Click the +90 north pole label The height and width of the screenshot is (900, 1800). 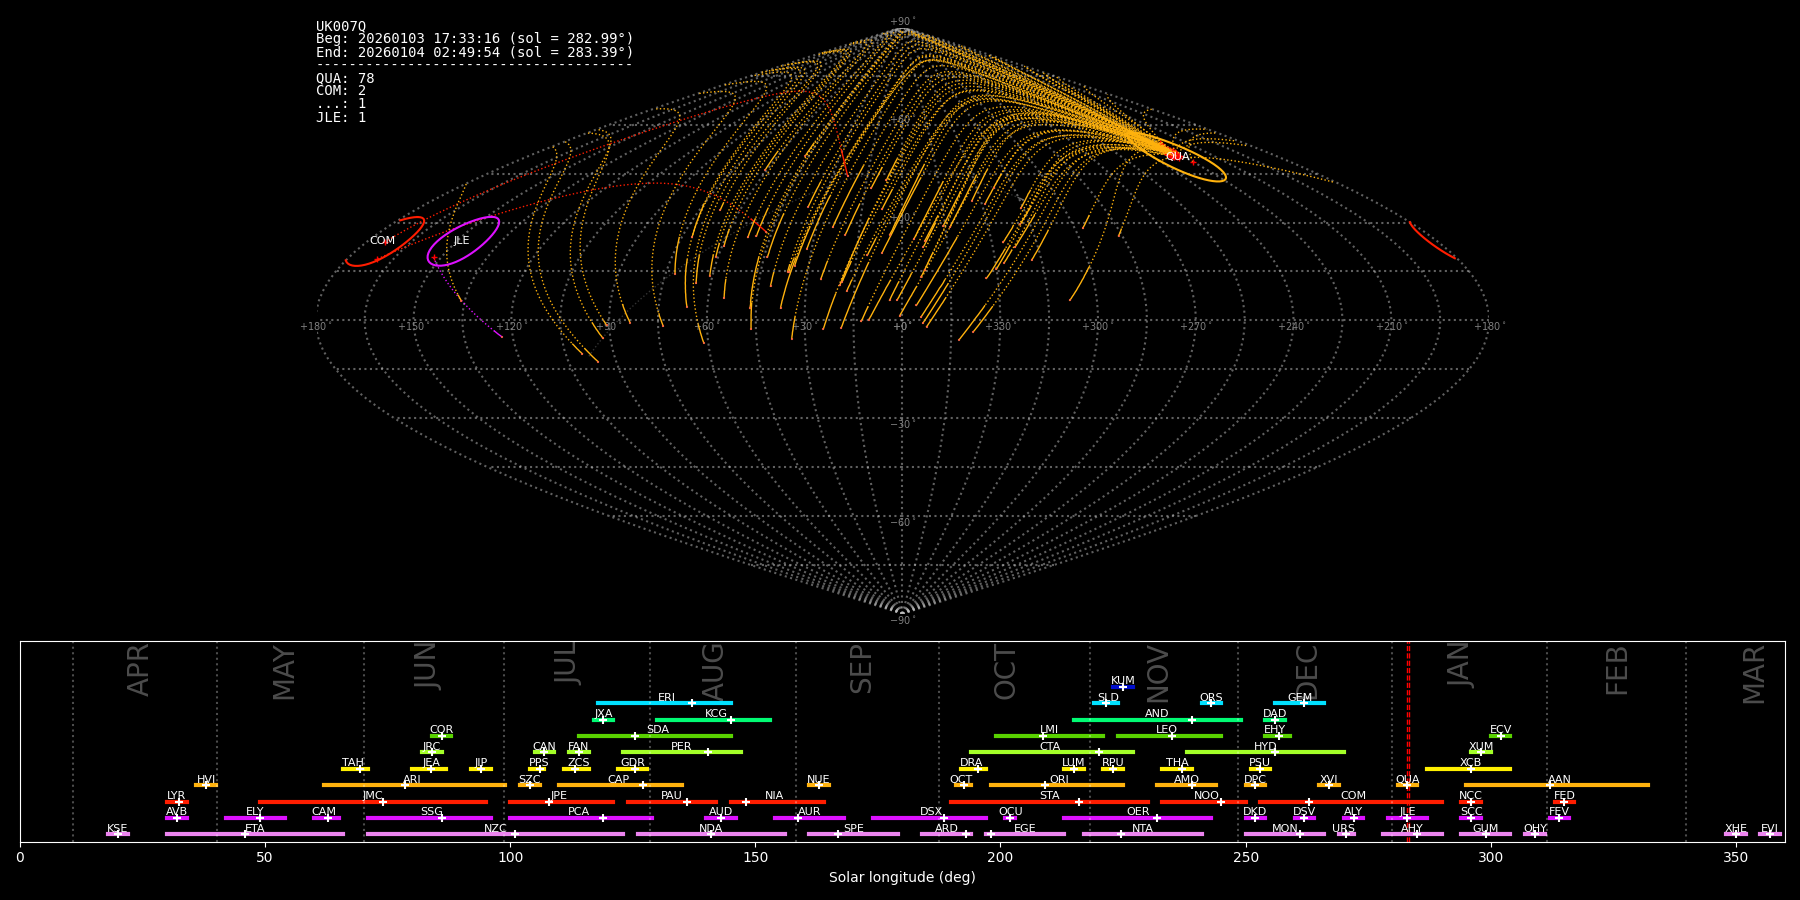pos(902,22)
